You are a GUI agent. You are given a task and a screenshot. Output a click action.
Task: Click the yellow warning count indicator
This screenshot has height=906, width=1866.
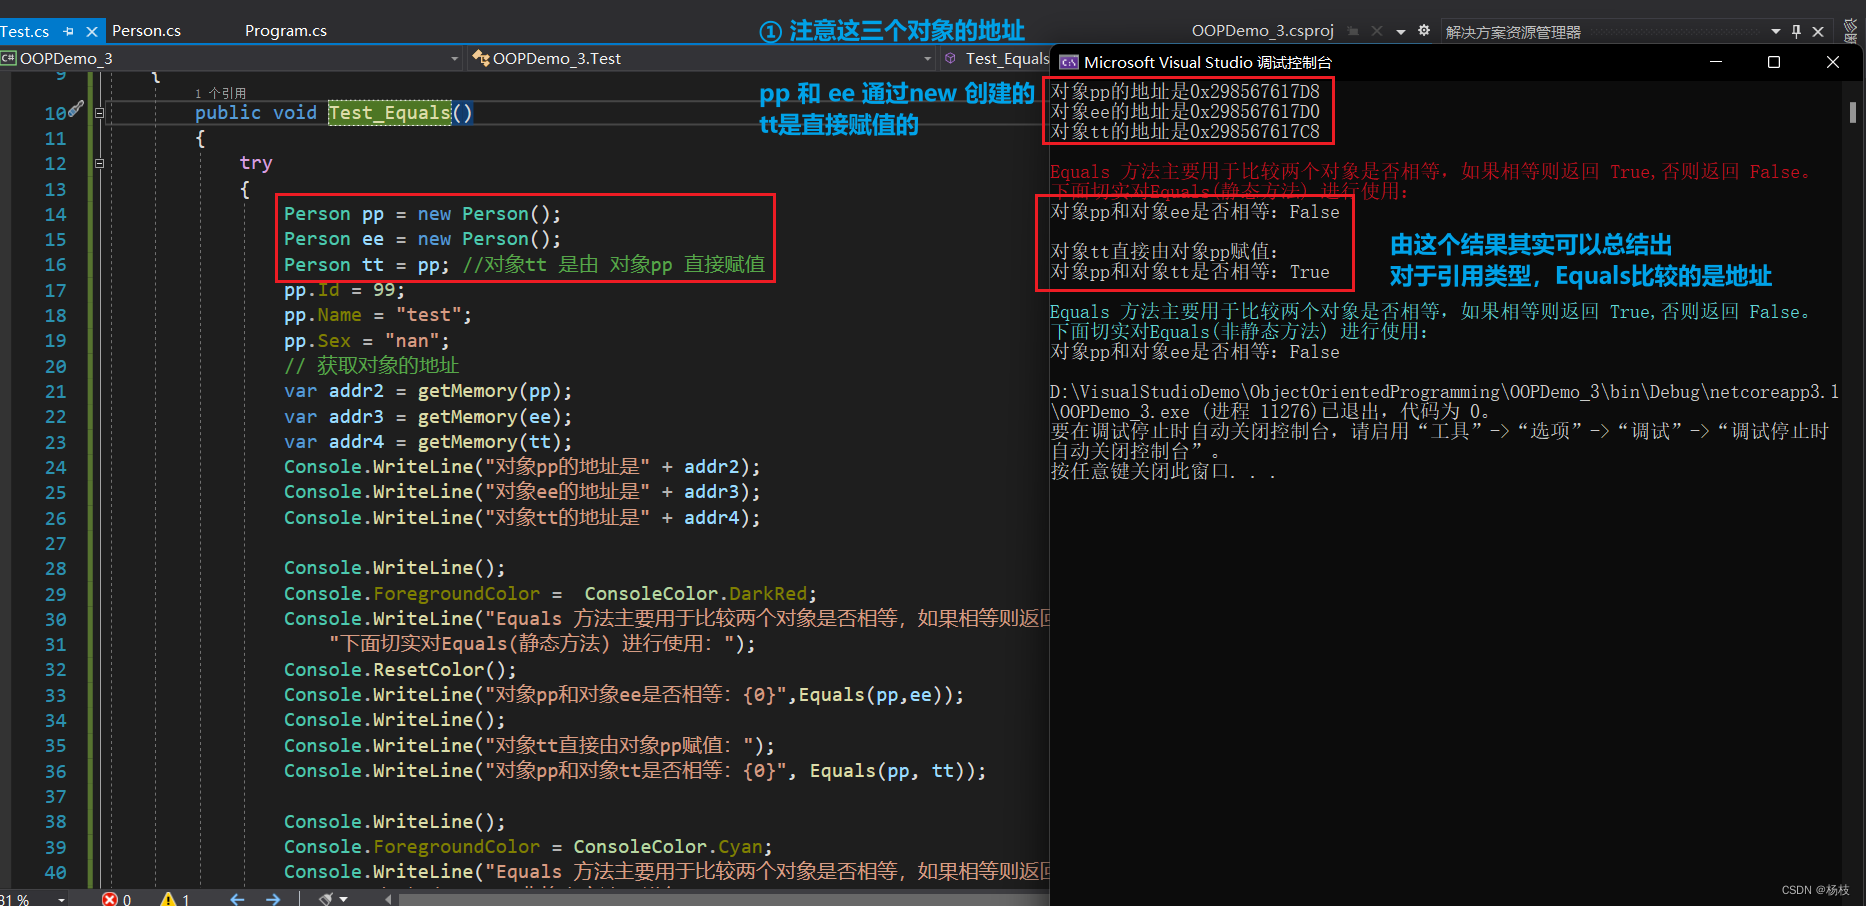(175, 899)
